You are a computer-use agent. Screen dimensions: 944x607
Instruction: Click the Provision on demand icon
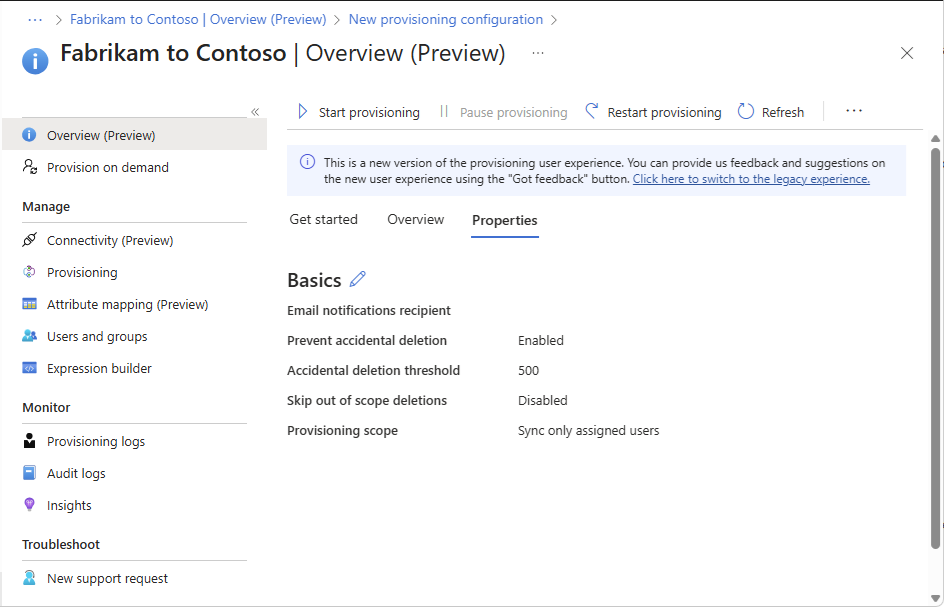(x=30, y=167)
